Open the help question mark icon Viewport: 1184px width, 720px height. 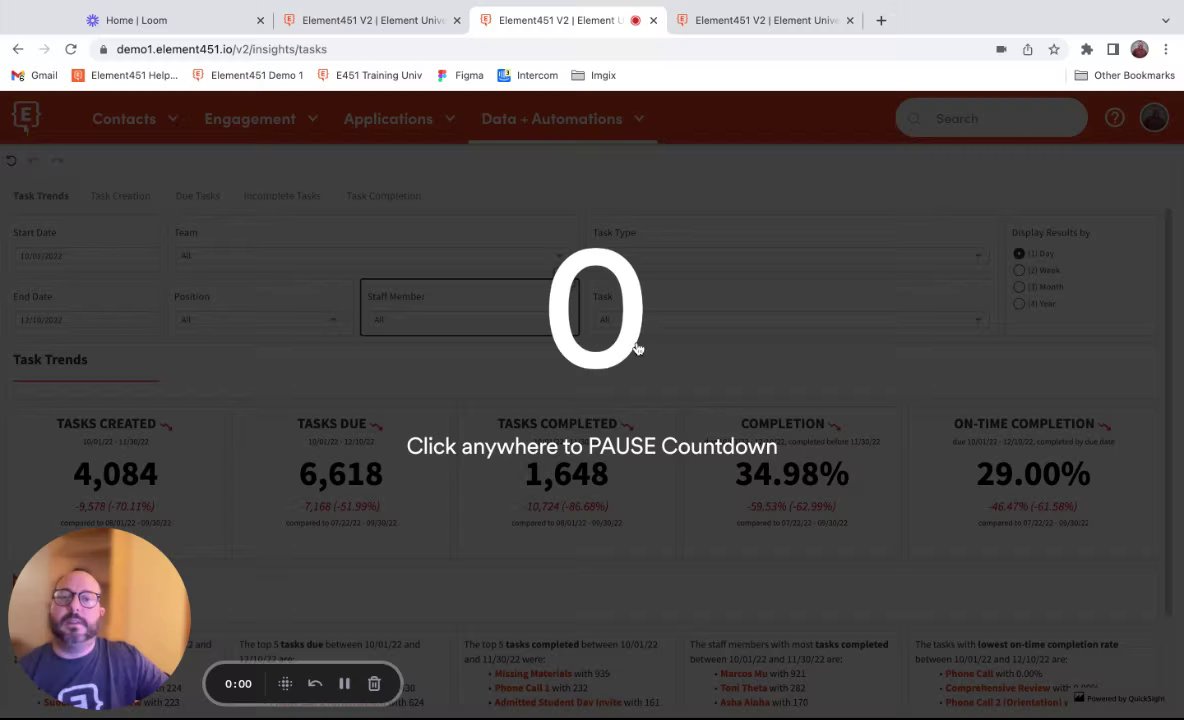[1115, 118]
